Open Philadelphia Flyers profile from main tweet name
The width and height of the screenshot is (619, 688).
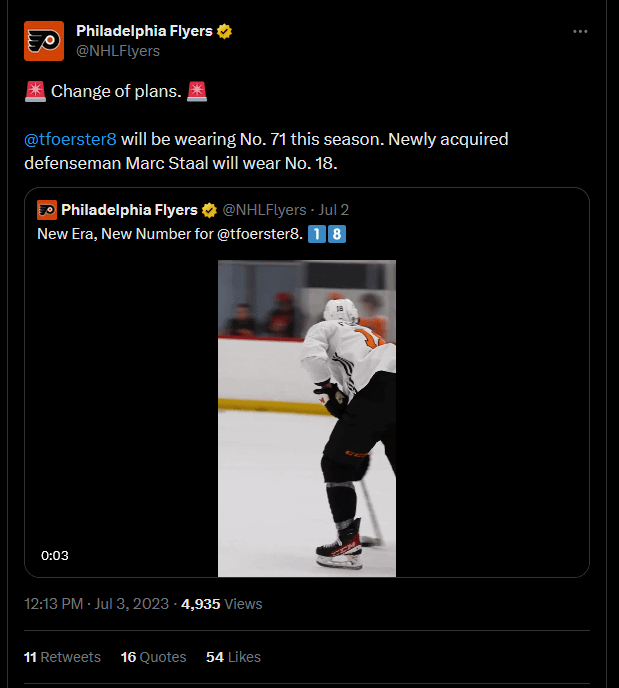144,31
